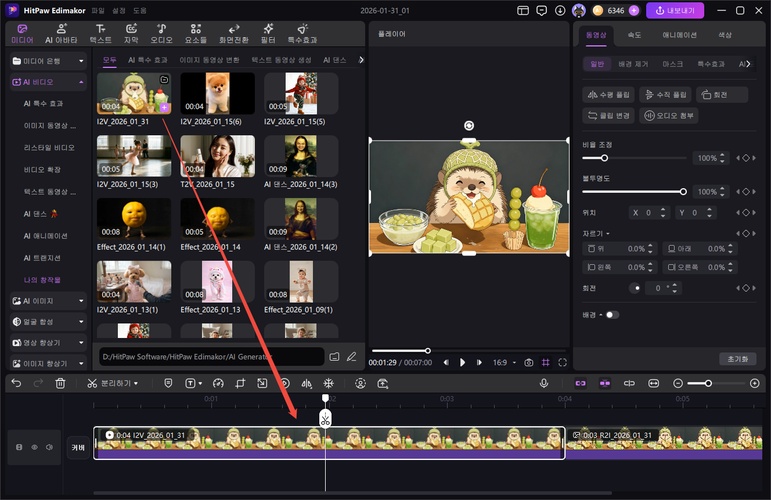Toggle the 배경 background switch
This screenshot has width=771, height=500.
click(610, 315)
